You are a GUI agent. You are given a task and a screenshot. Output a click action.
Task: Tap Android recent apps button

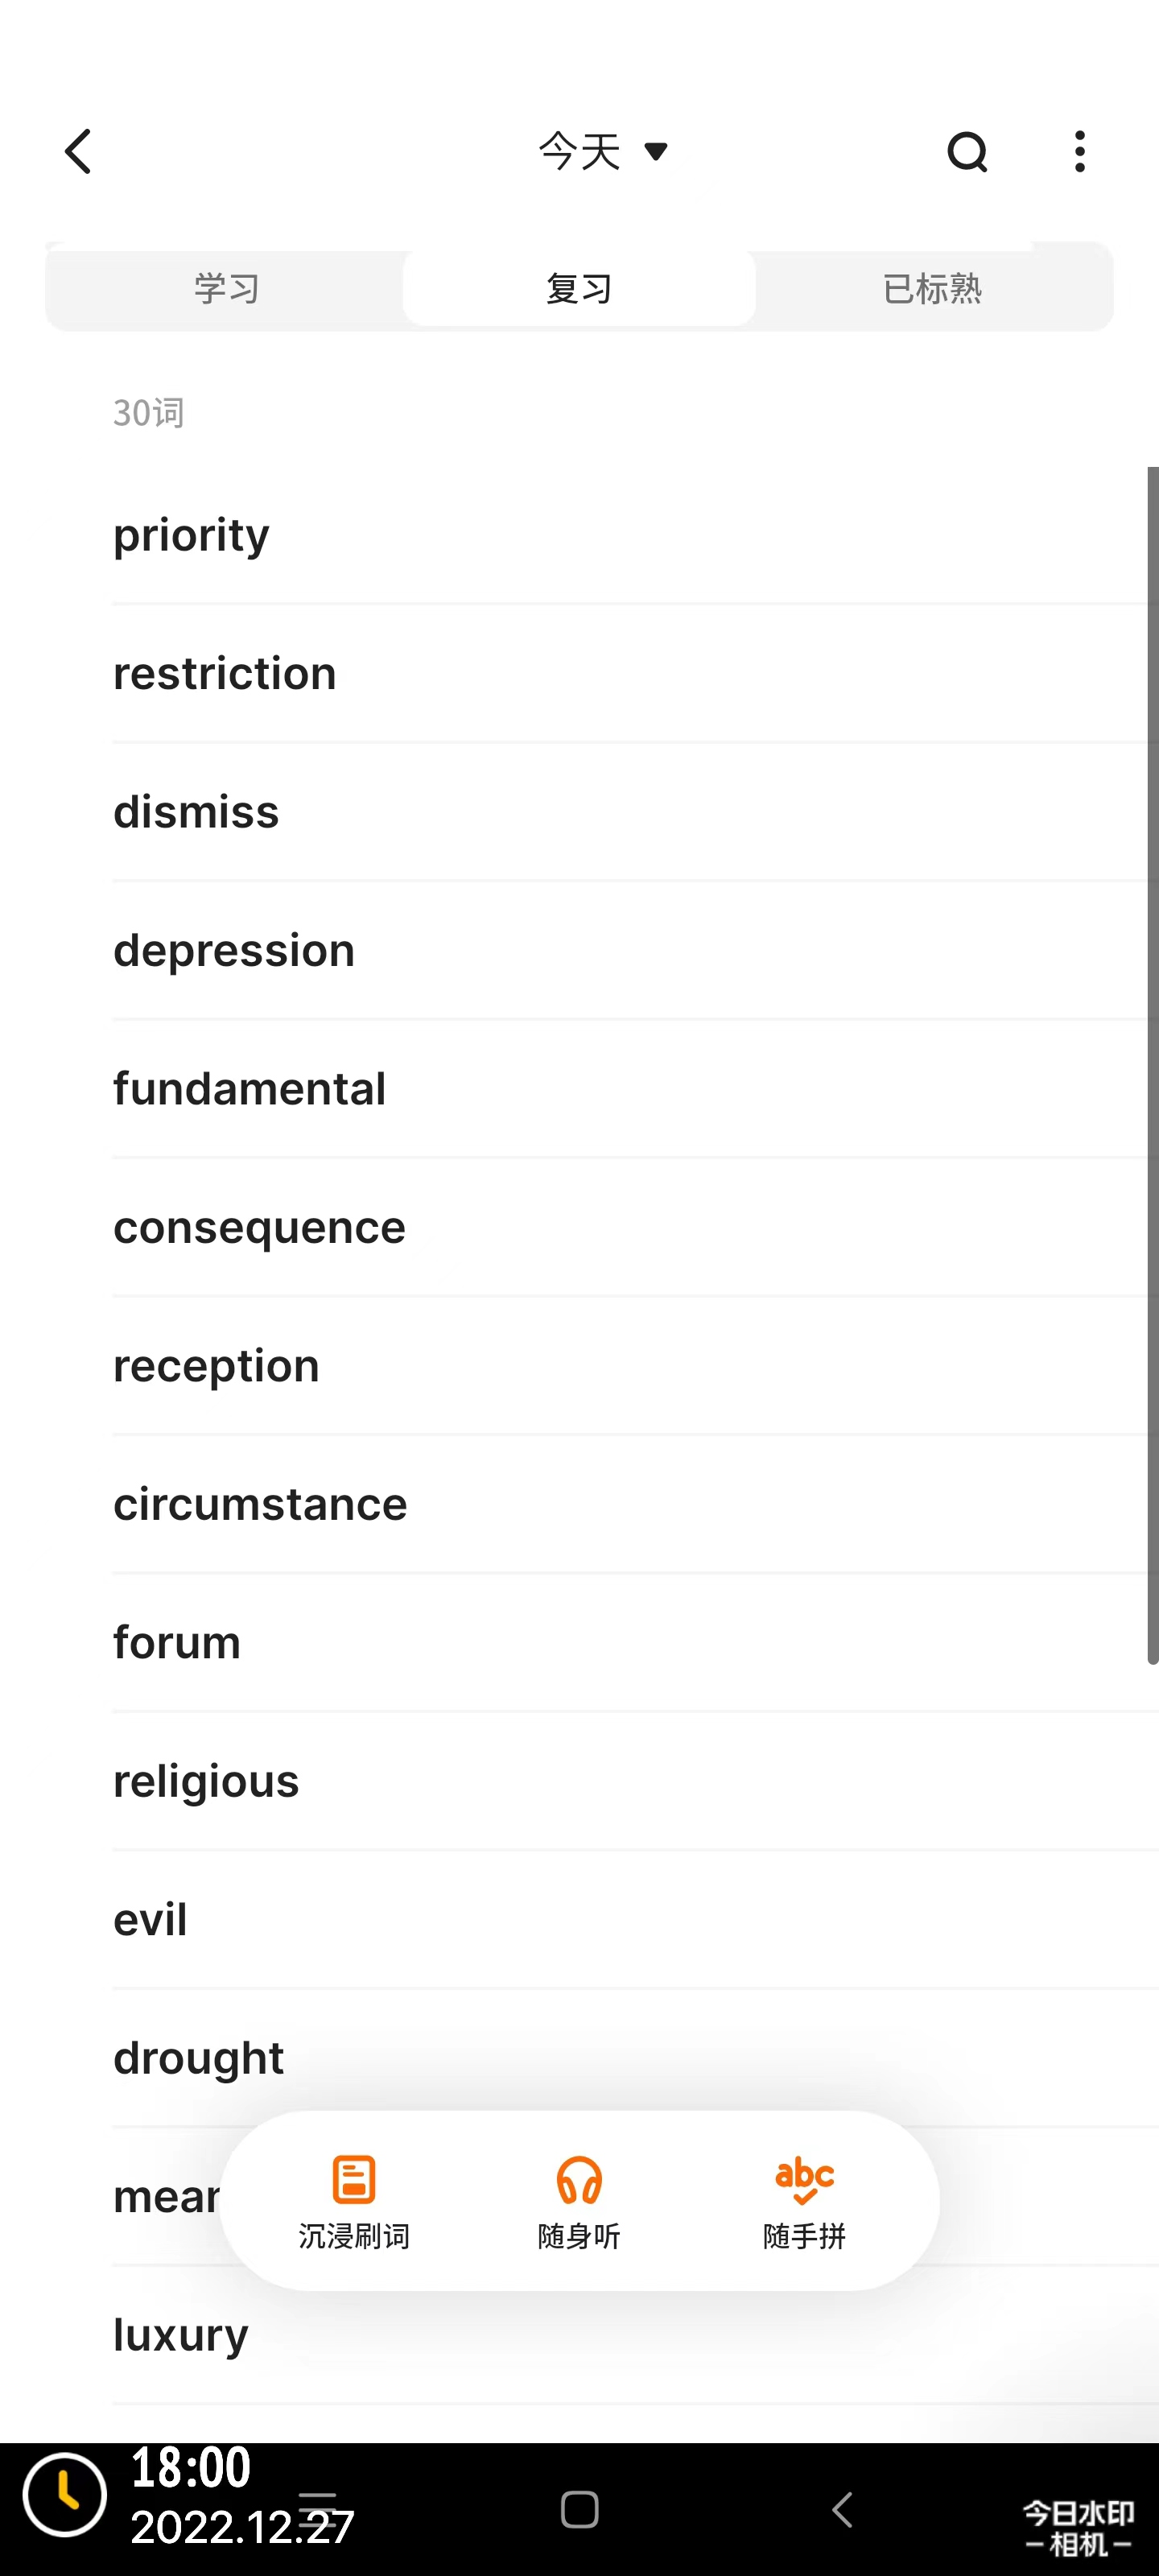click(x=317, y=2508)
